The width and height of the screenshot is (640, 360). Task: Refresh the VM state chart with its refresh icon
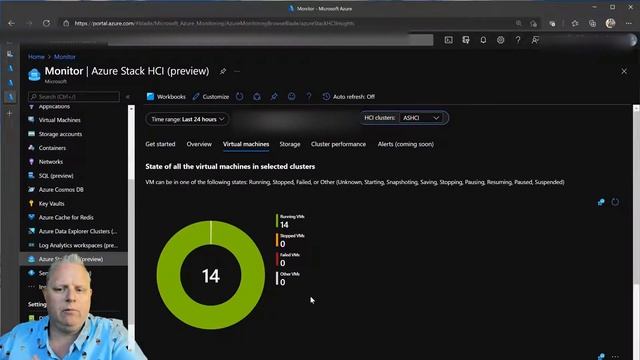(x=615, y=202)
